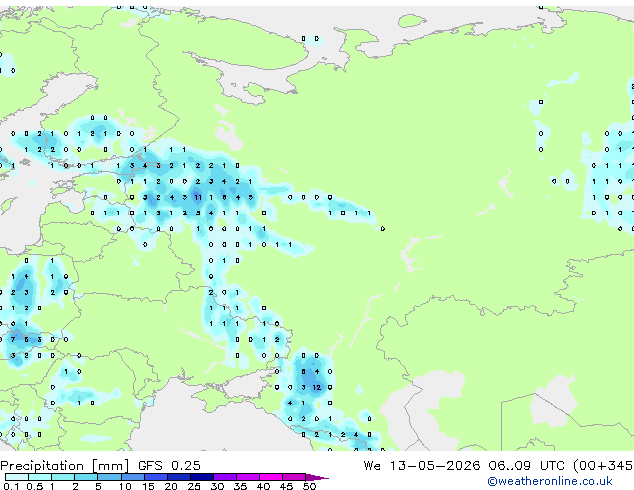This screenshot has height=490, width=634.
Task: Click the legend value '25'
Action: [194, 486]
